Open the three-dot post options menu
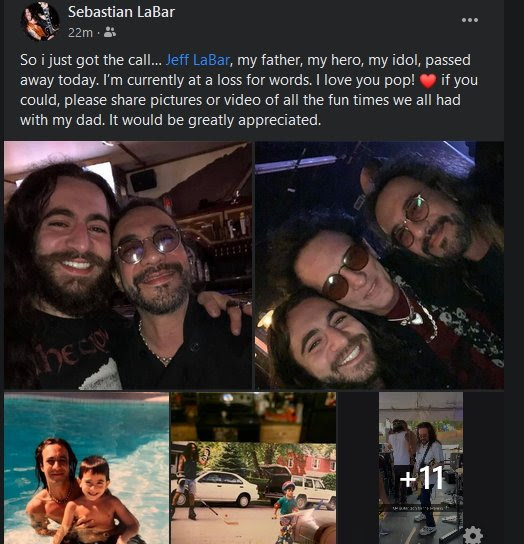 470,20
